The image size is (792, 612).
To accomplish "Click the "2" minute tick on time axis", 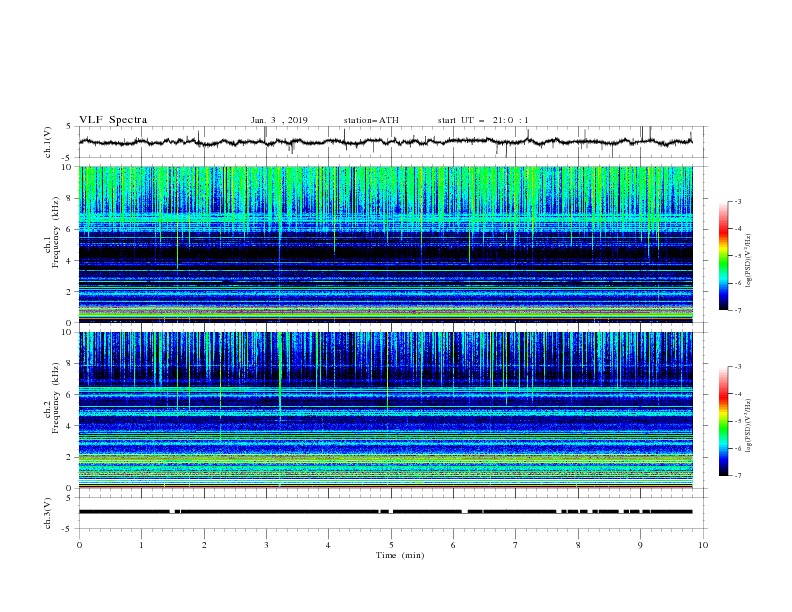I will point(204,545).
